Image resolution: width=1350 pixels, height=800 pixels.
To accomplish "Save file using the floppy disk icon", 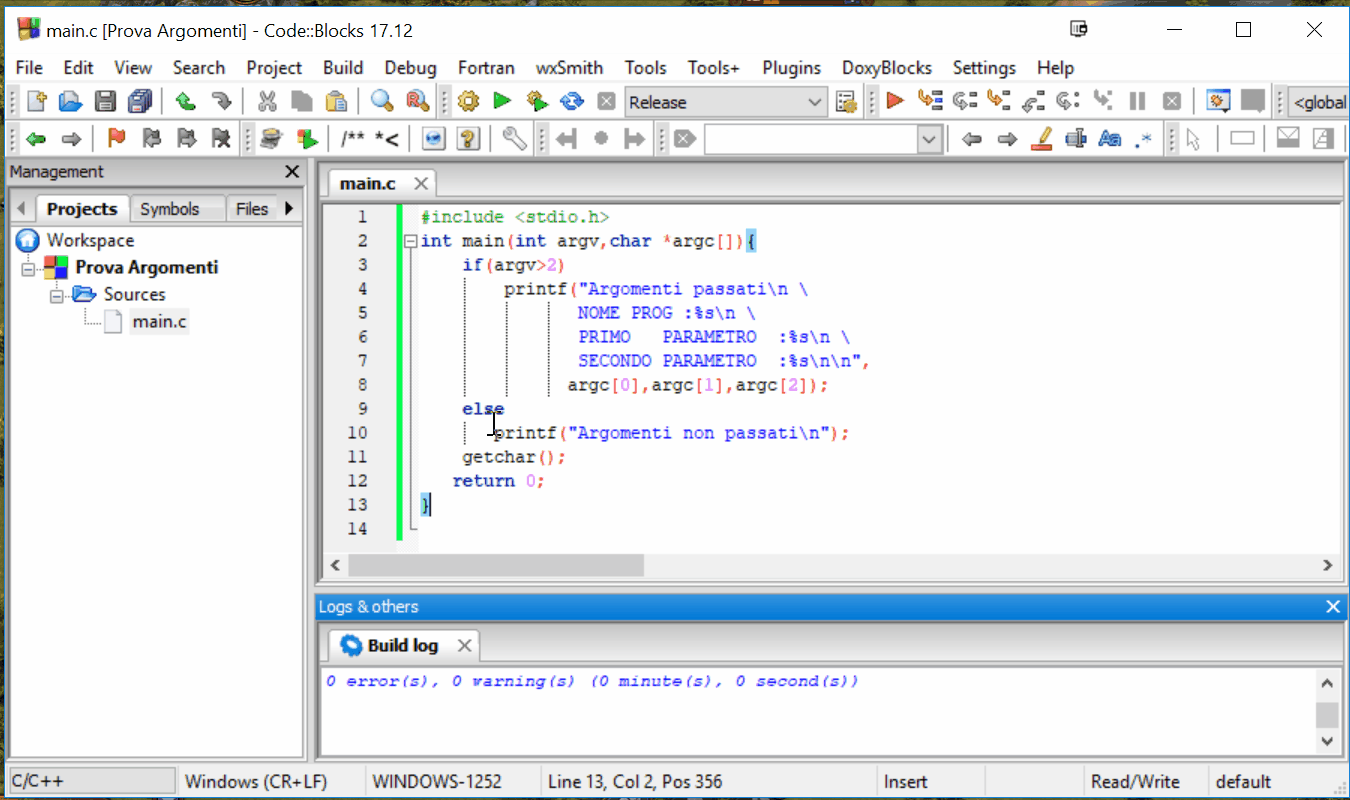I will [106, 101].
